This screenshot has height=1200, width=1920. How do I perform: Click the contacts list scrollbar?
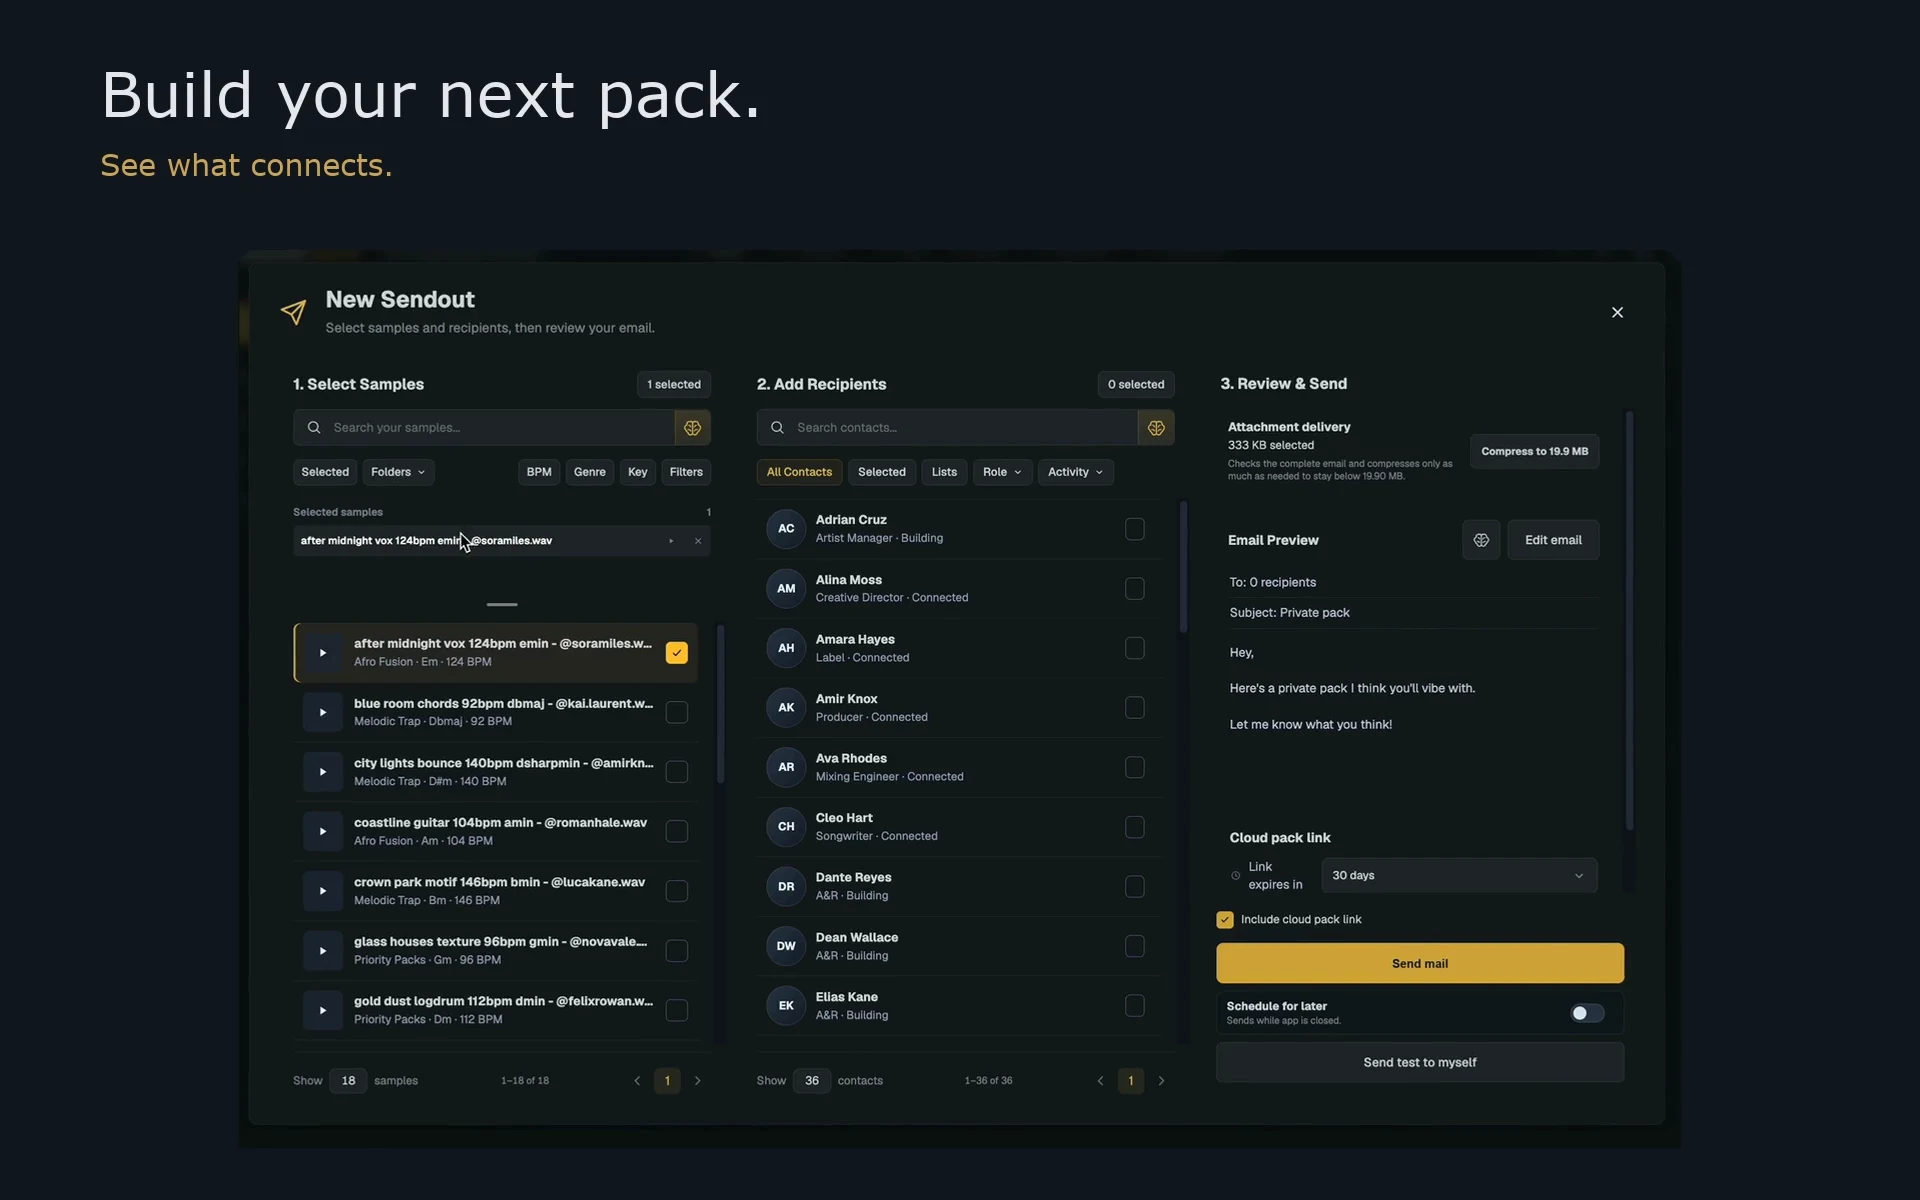coord(1184,567)
